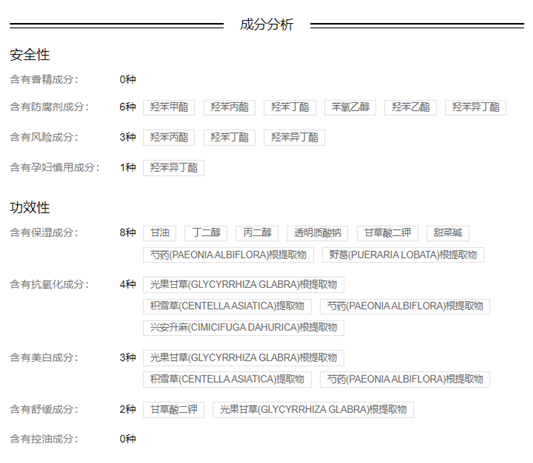The height and width of the screenshot is (463, 533).
Task: Click the 野葛 PUERARIA LOBATA extract tag
Action: point(403,255)
